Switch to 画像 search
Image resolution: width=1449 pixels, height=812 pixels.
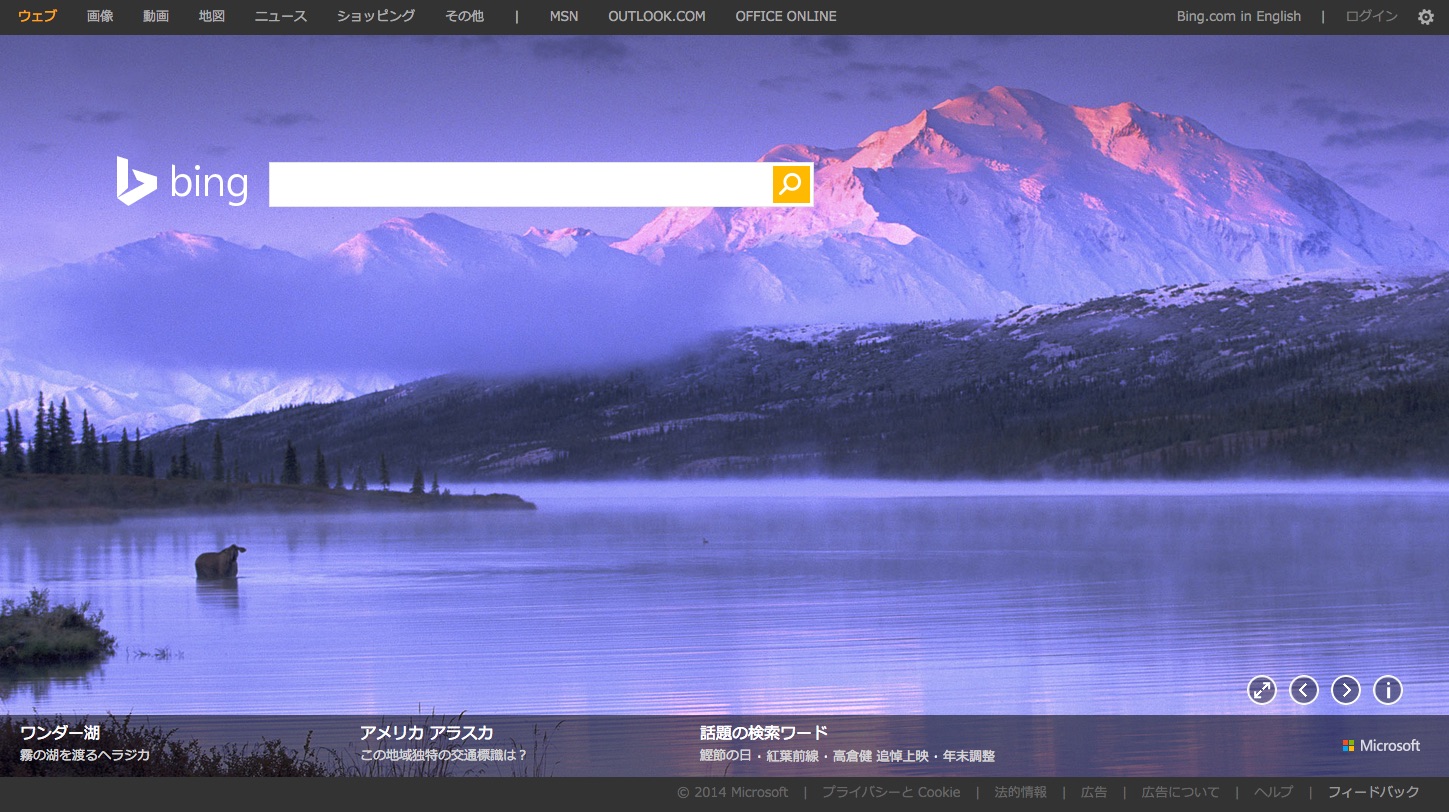coord(100,16)
